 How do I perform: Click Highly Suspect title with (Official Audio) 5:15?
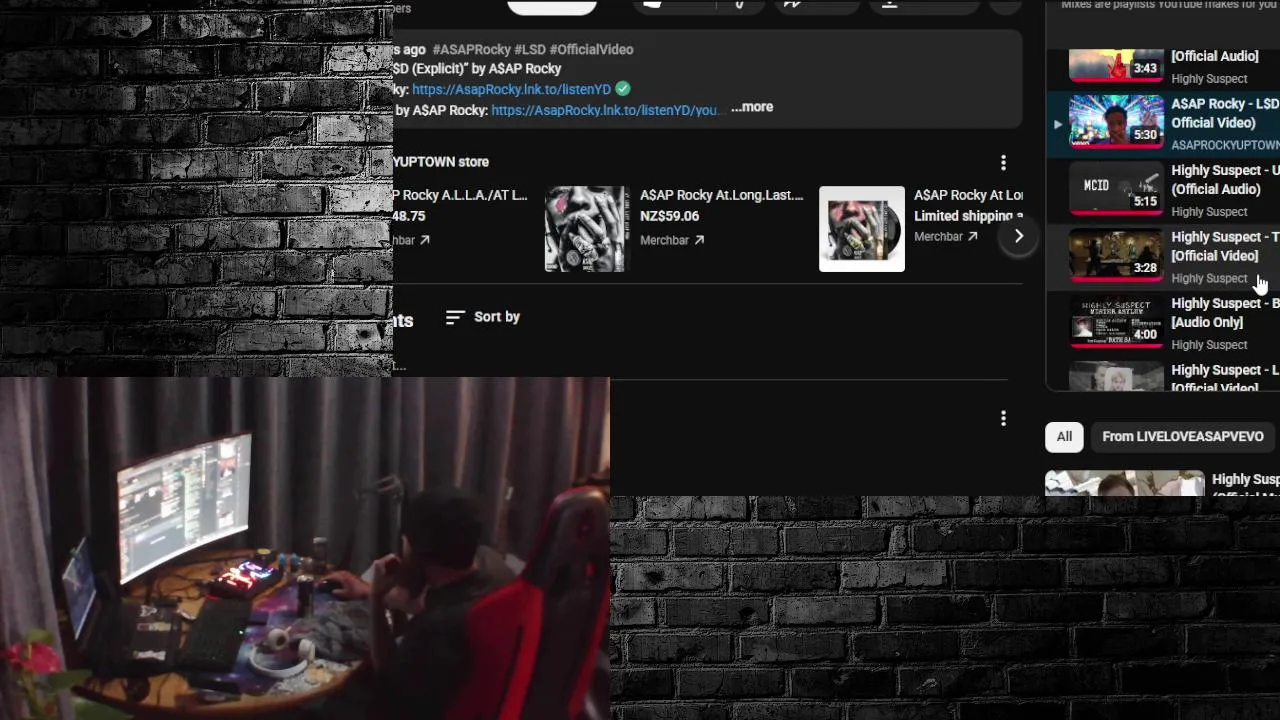[1225, 180]
